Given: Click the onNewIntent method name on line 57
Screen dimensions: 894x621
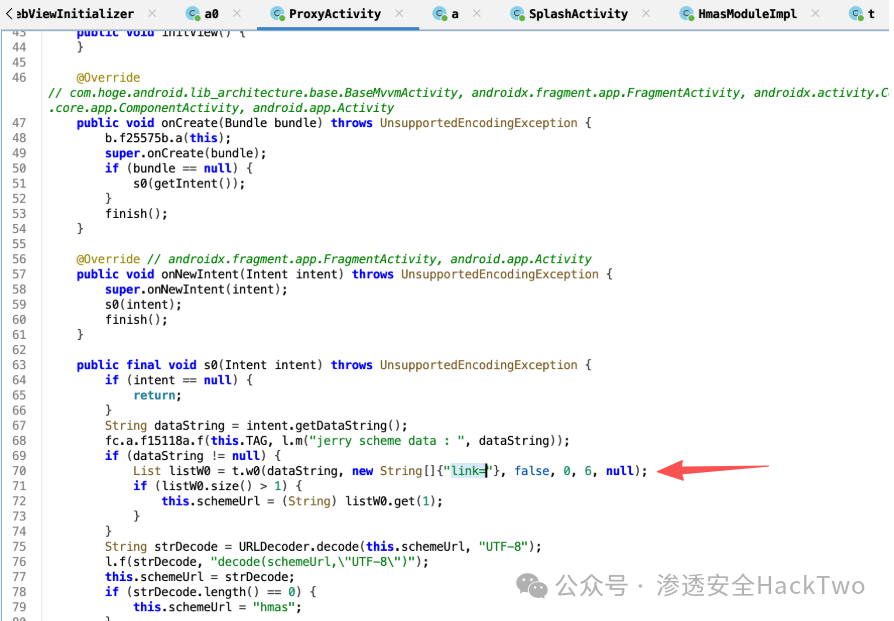Looking at the screenshot, I should [x=200, y=274].
